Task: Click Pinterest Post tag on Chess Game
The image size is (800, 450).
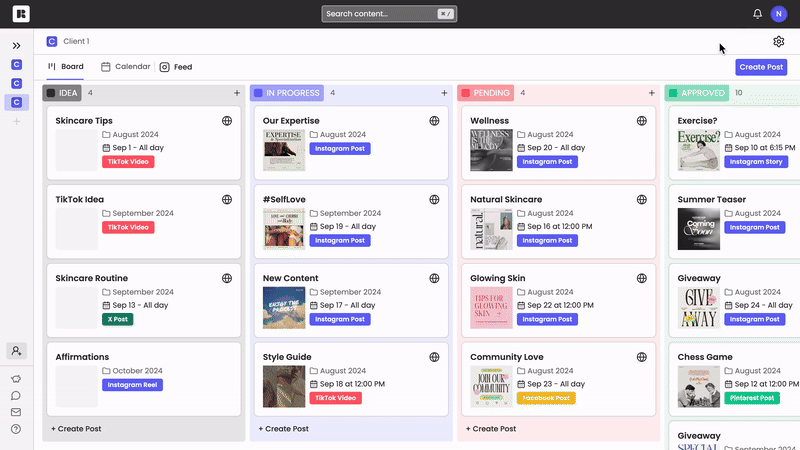Action: pos(752,398)
